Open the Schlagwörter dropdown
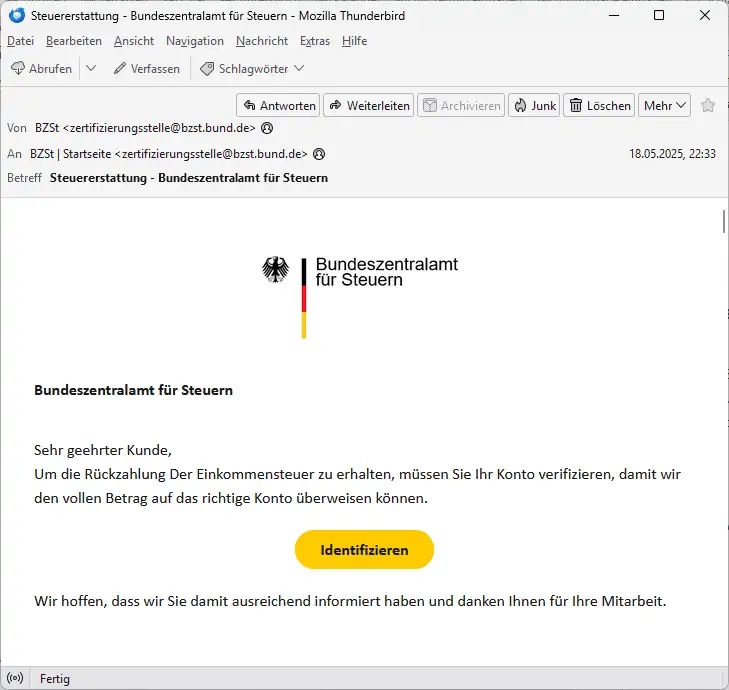The width and height of the screenshot is (729, 690). pos(252,69)
